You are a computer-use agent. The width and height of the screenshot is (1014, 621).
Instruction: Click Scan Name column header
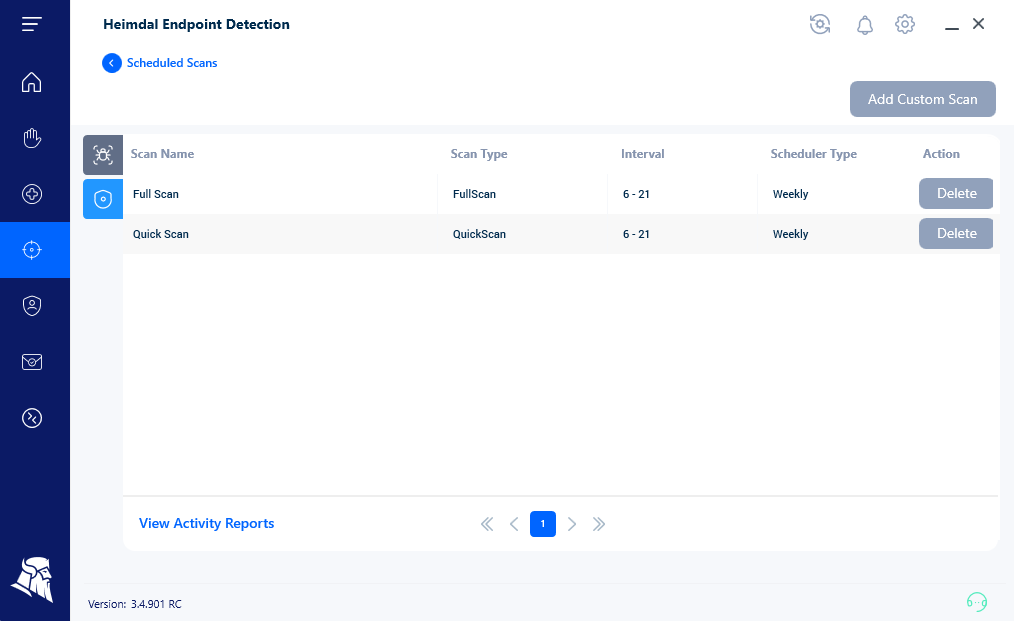[162, 154]
